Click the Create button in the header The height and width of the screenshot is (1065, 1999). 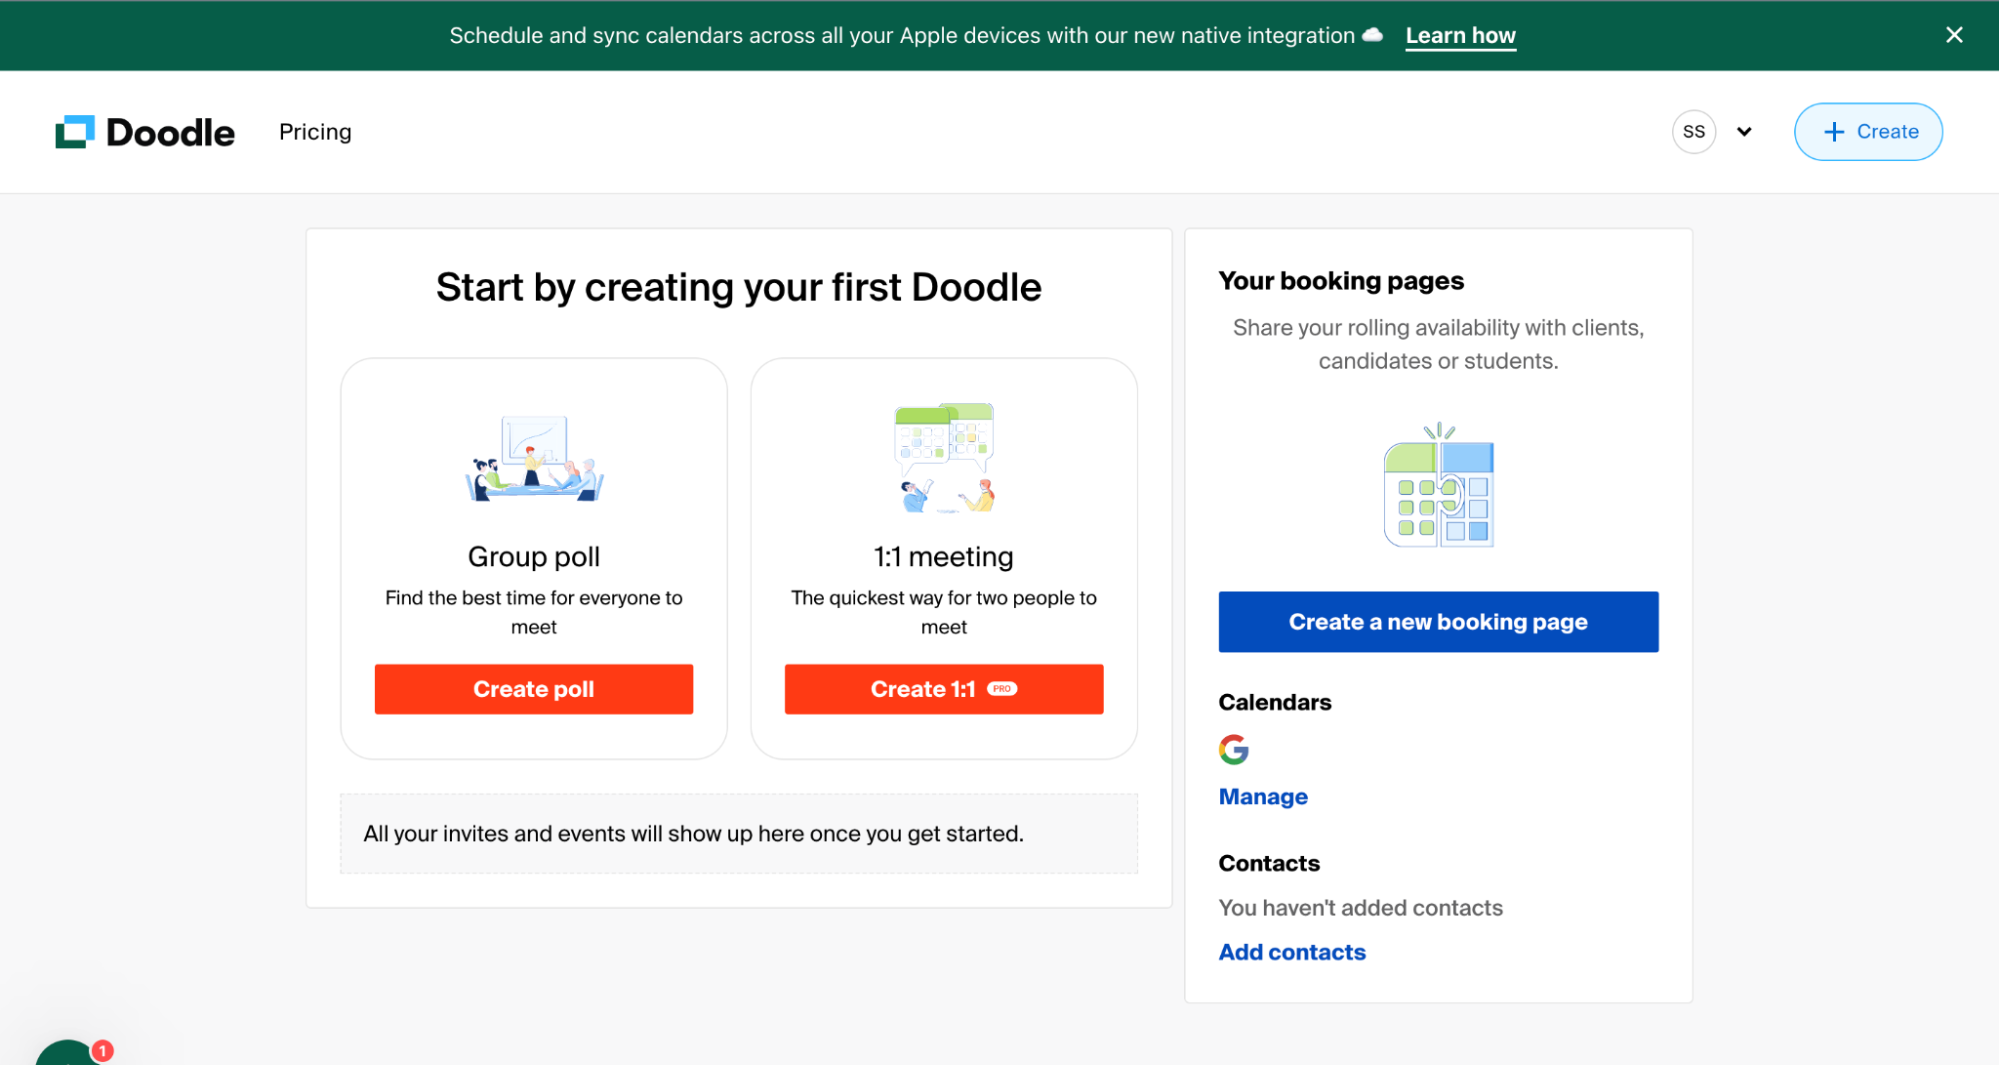click(1868, 131)
